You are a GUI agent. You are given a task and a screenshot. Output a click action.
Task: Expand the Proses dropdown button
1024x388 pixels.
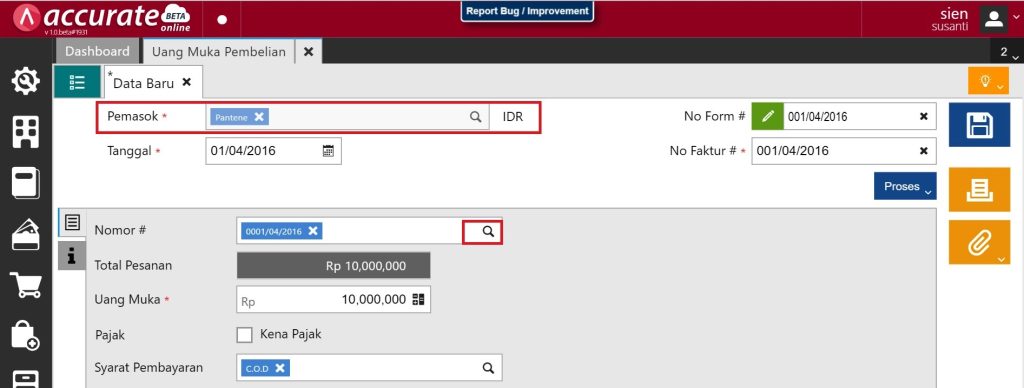[x=905, y=186]
